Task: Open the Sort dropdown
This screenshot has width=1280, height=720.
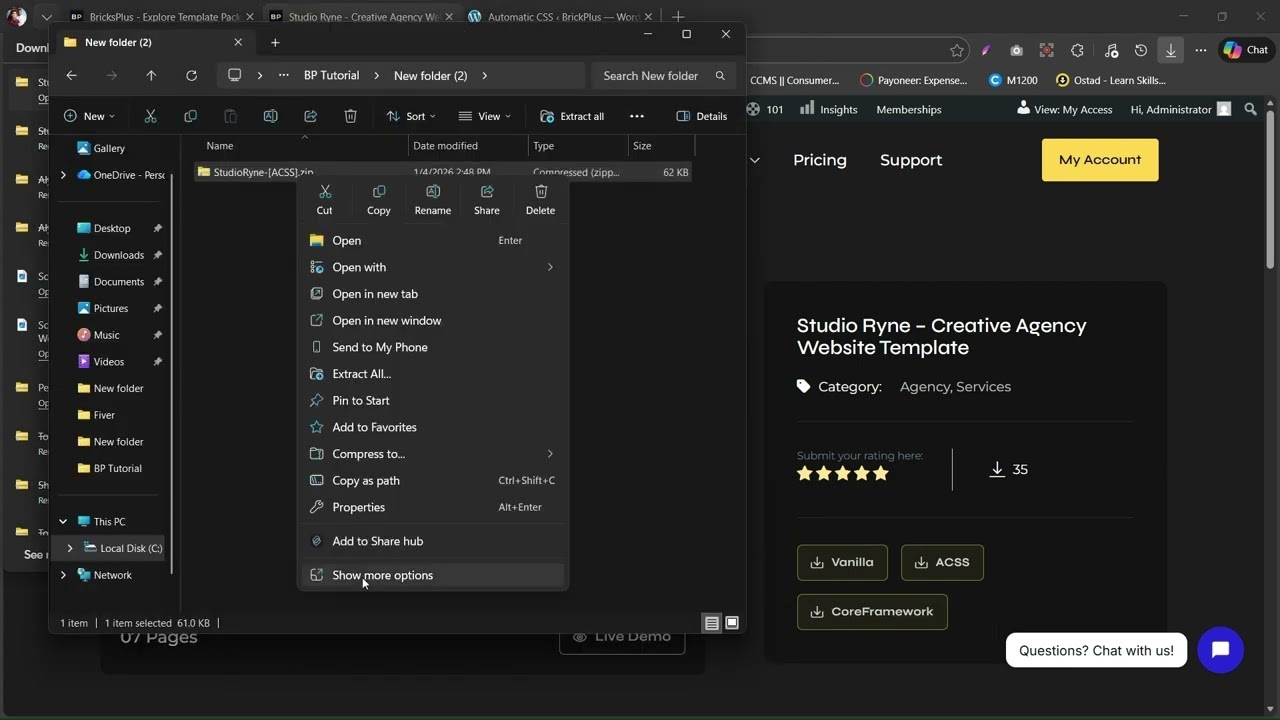Action: click(410, 116)
